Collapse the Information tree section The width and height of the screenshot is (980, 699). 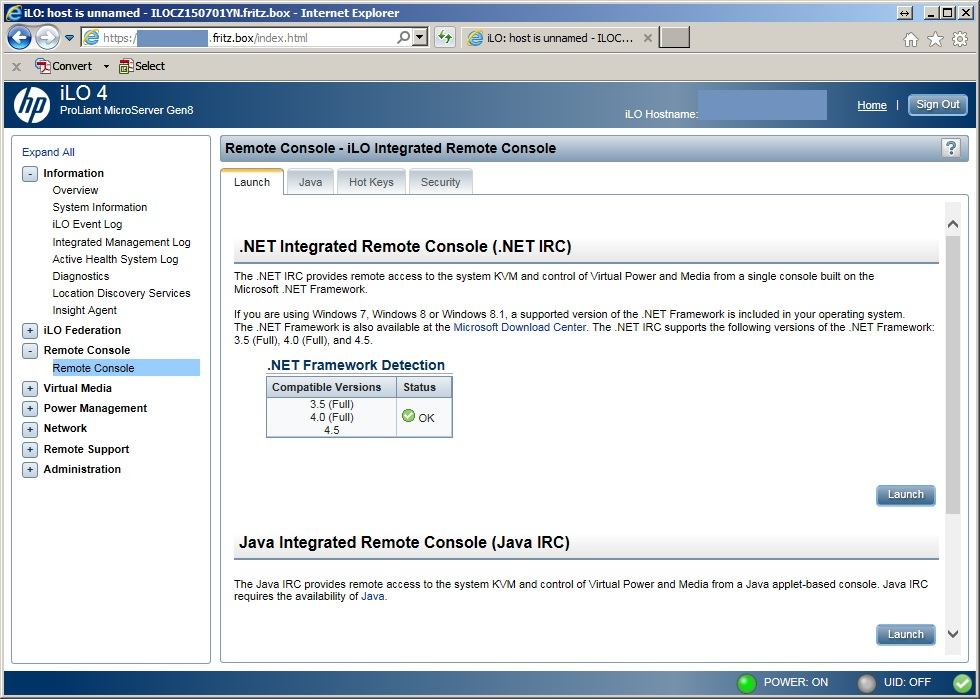[29, 174]
